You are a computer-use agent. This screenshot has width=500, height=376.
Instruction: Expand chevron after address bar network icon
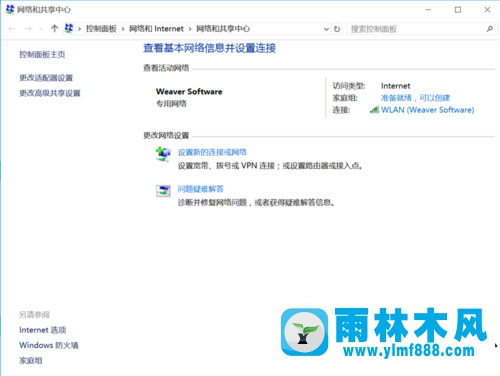pos(80,29)
